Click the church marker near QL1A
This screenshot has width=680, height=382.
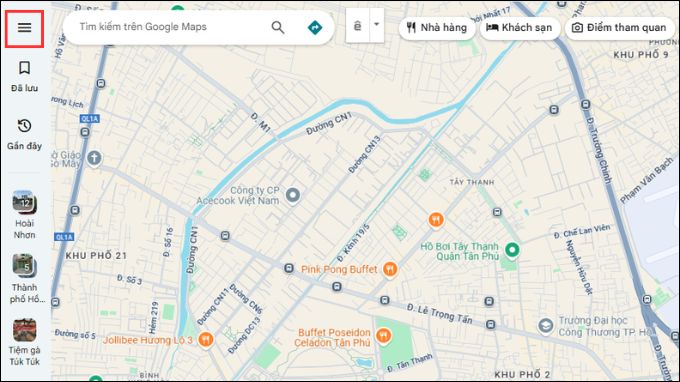pos(94,158)
